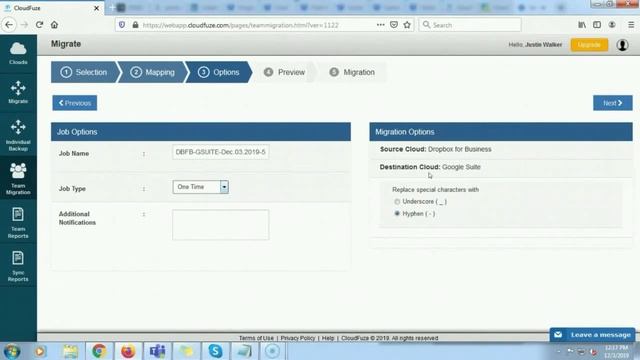Click the site security padlock icon

coord(135,25)
